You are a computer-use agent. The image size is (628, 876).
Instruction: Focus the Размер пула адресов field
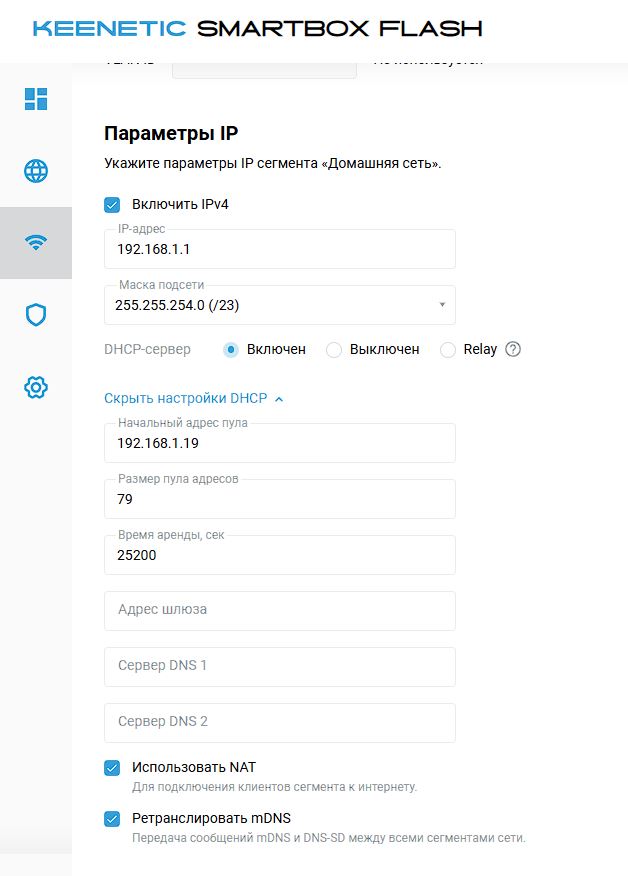tap(280, 500)
